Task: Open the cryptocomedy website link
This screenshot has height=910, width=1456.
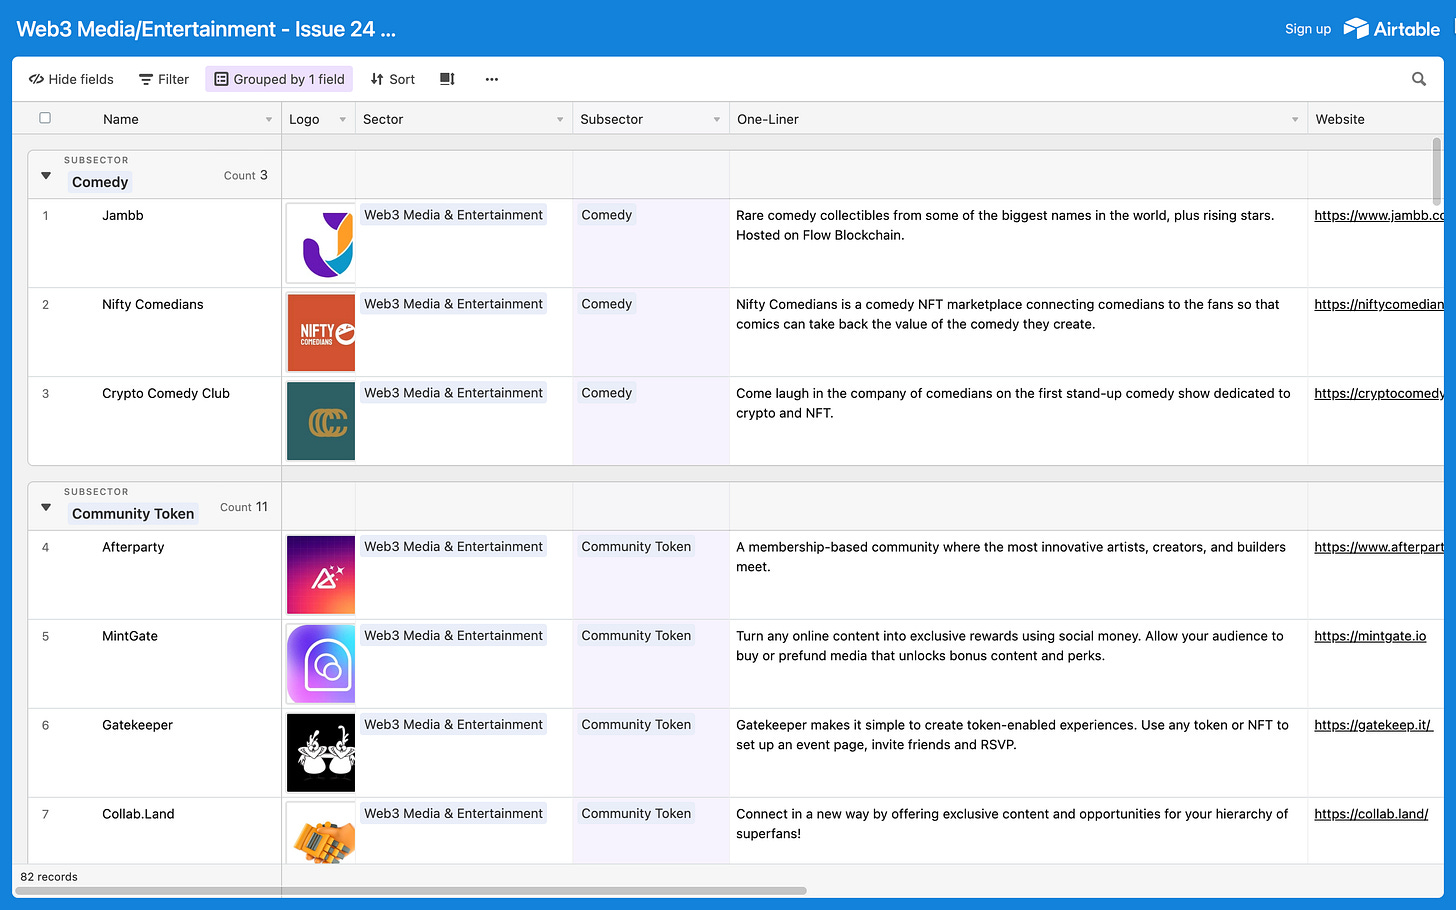Action: click(1379, 393)
